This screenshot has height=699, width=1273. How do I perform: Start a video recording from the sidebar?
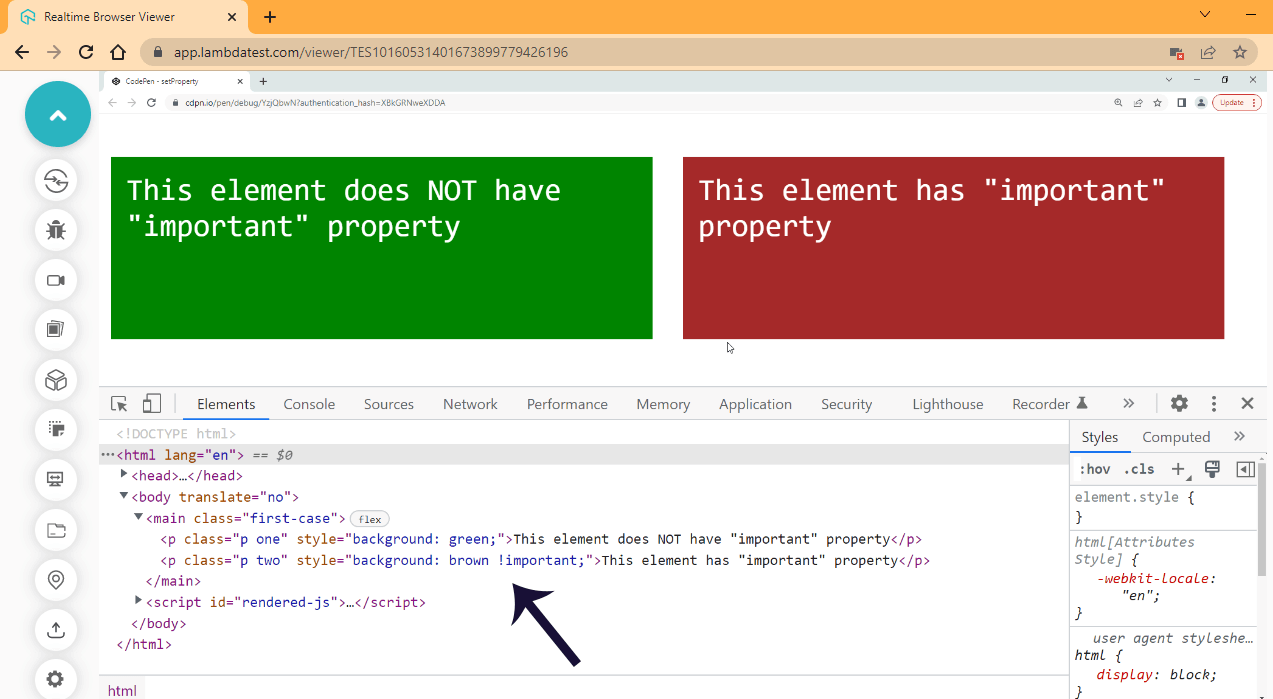[x=57, y=280]
